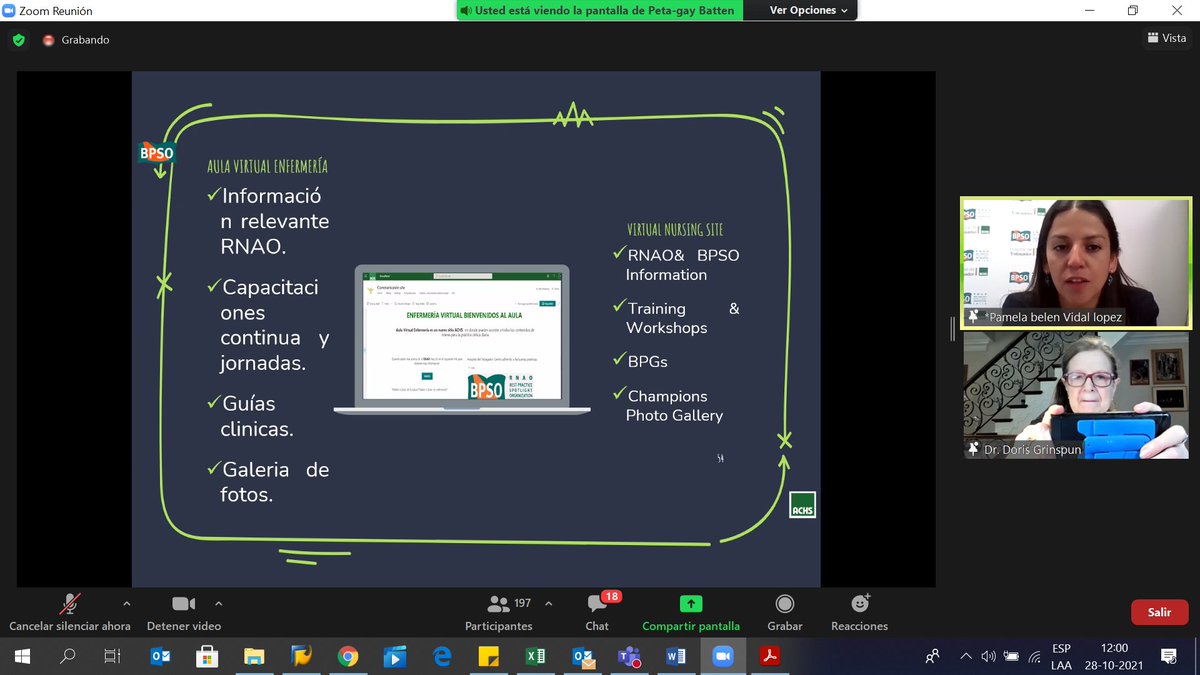Click the panel divider handle beside videos

tap(952, 328)
